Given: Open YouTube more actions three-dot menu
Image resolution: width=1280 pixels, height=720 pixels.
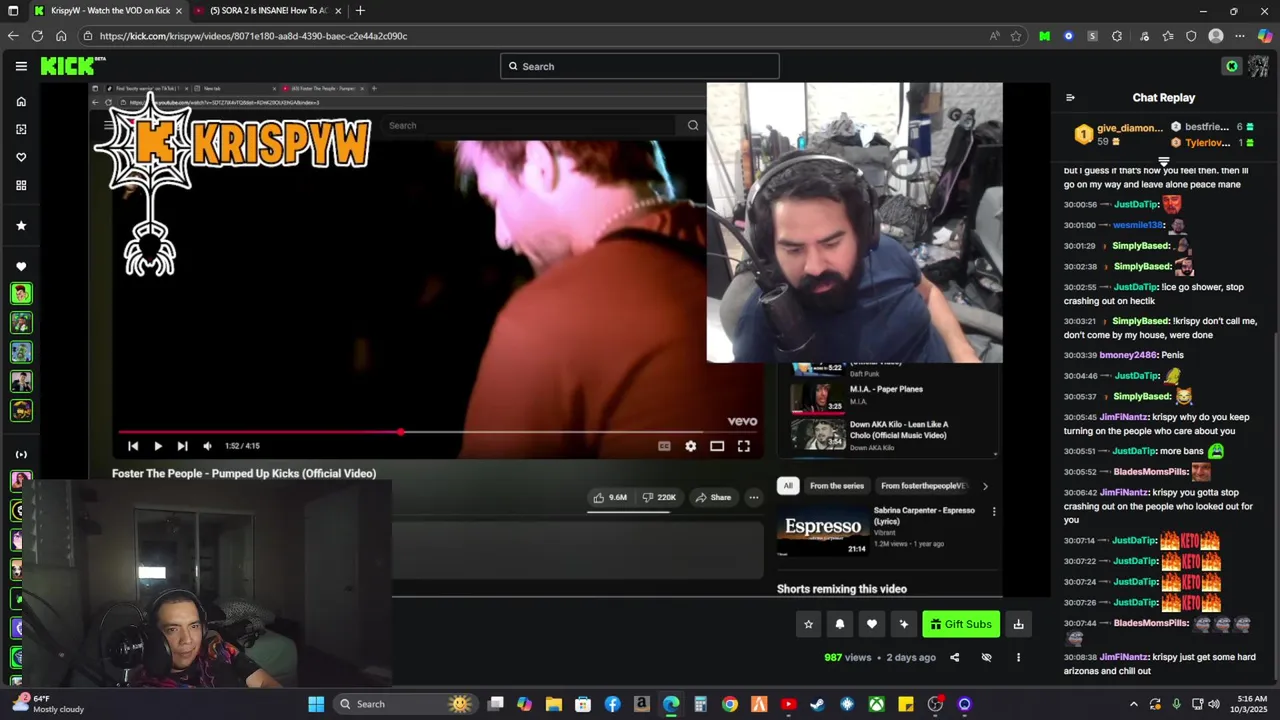Looking at the screenshot, I should pyautogui.click(x=754, y=497).
